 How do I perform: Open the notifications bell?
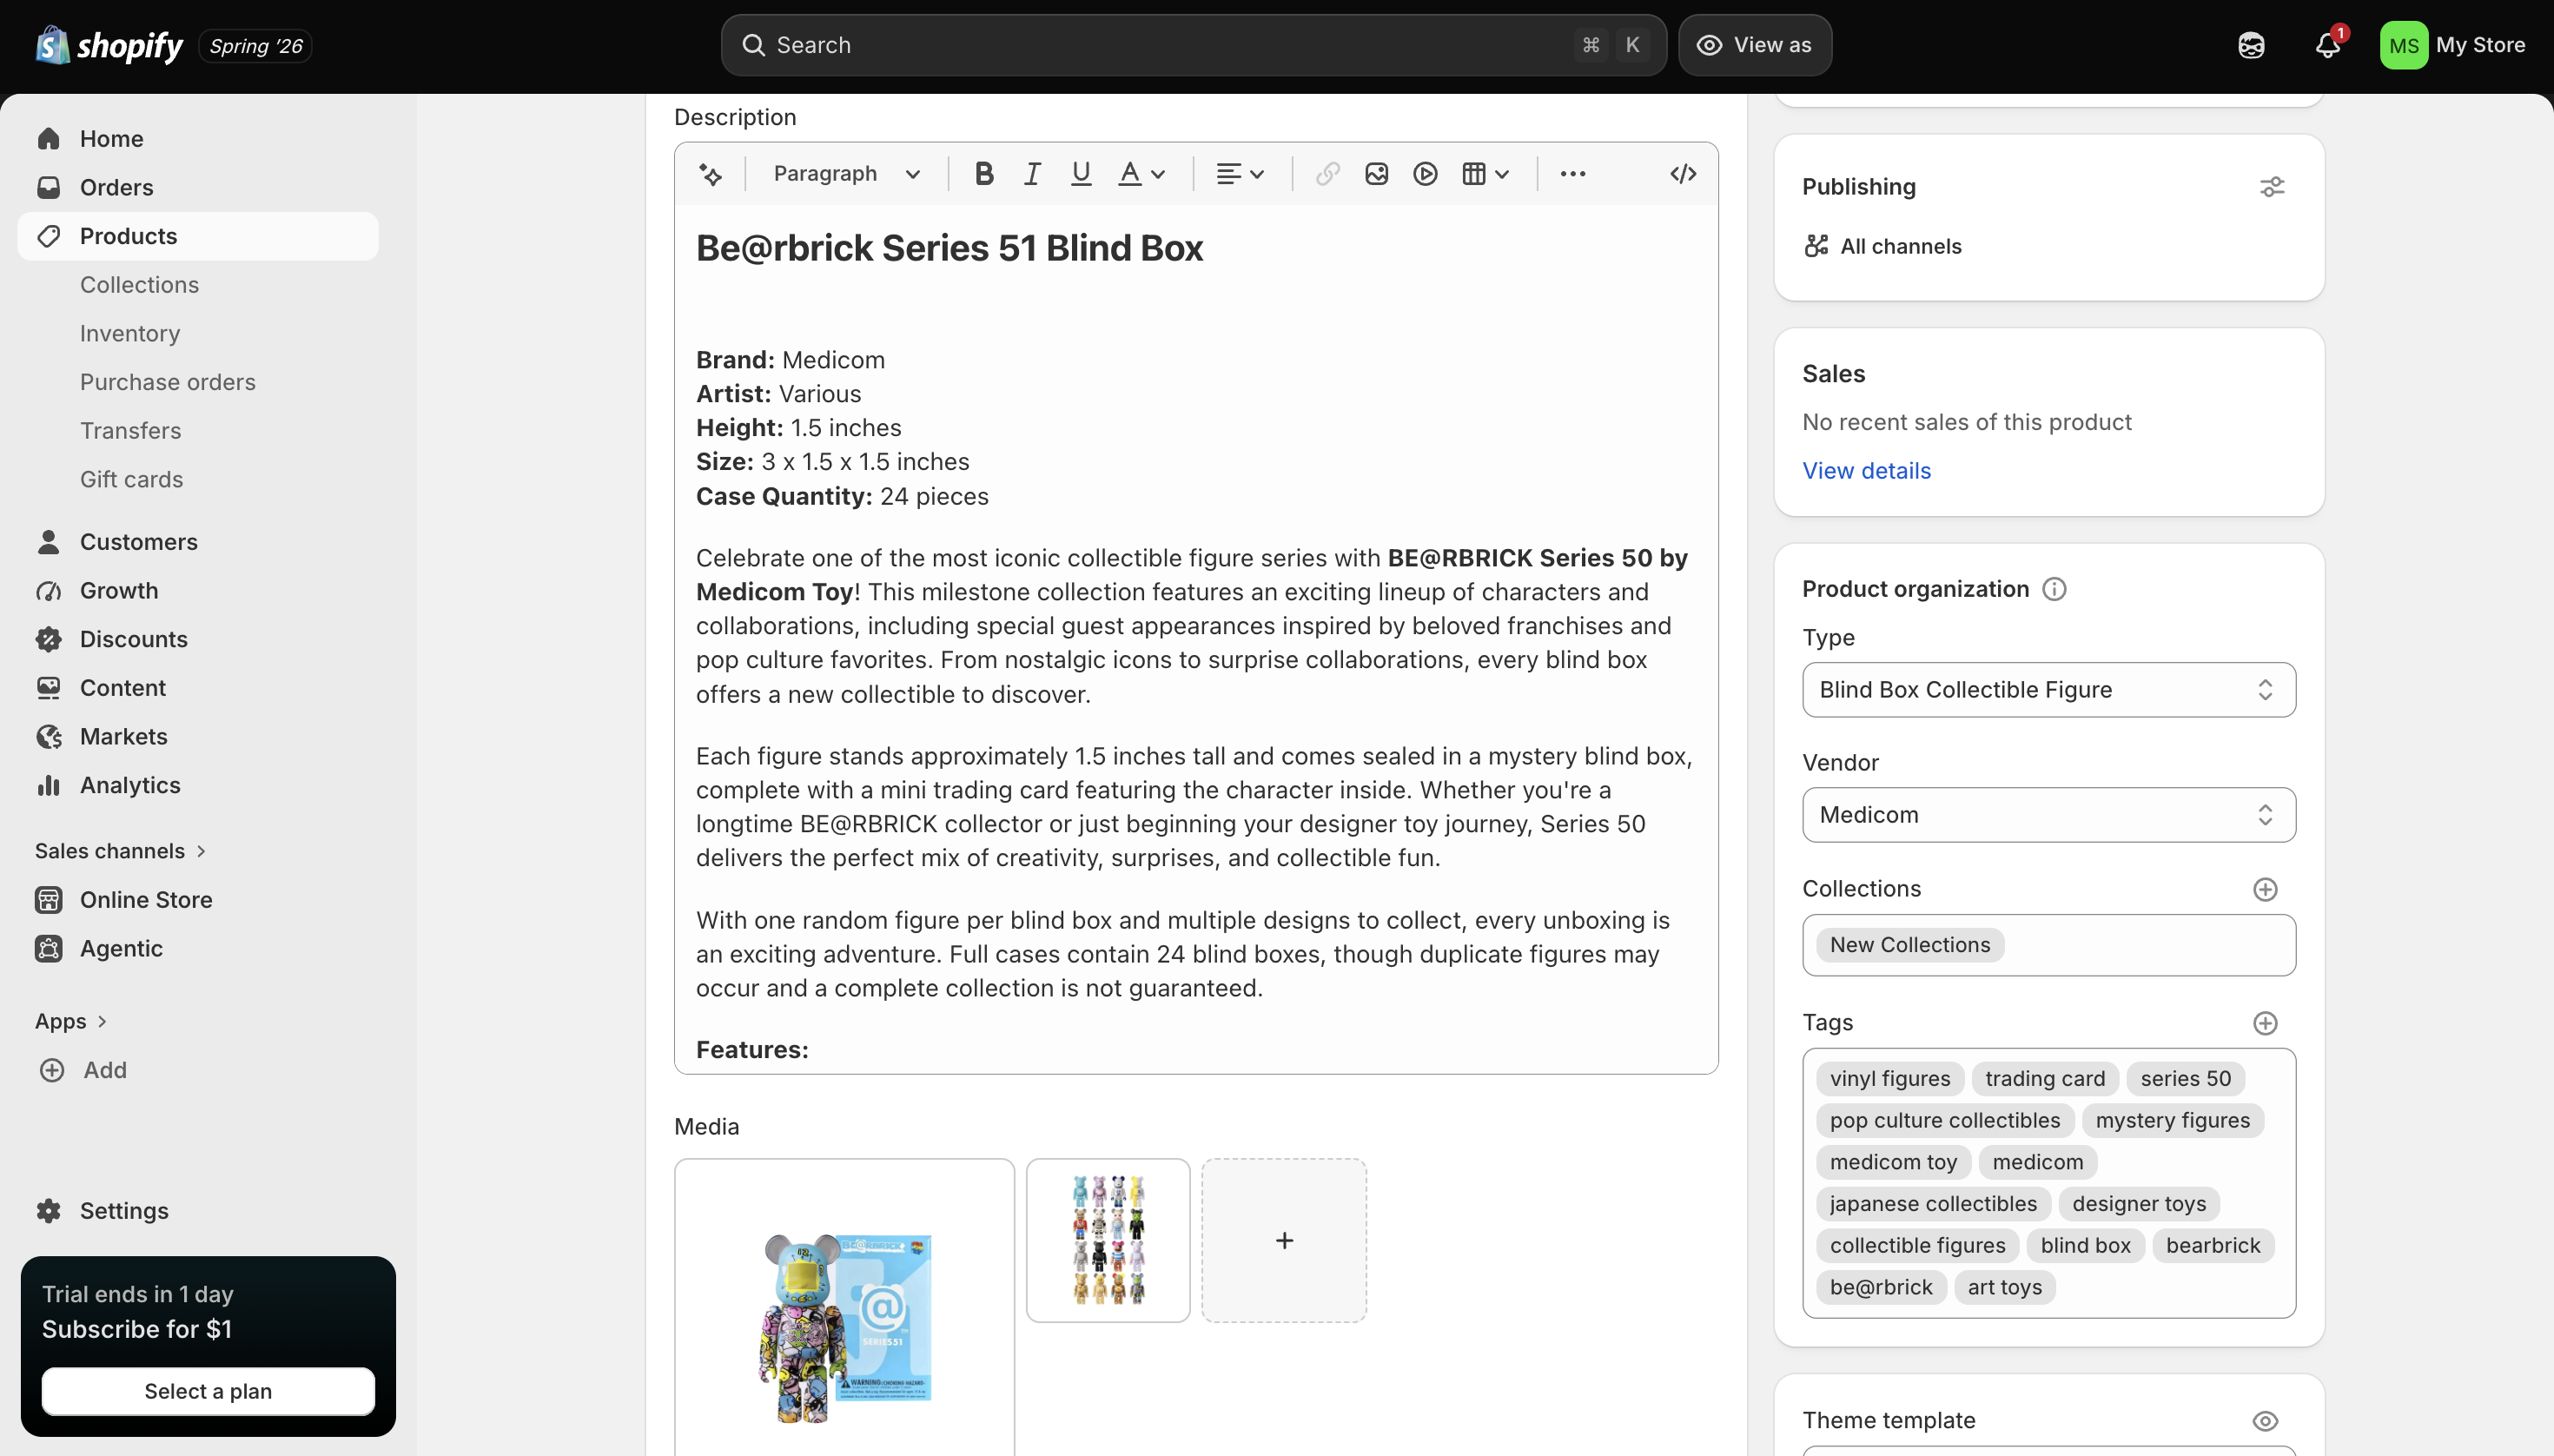pos(2328,45)
